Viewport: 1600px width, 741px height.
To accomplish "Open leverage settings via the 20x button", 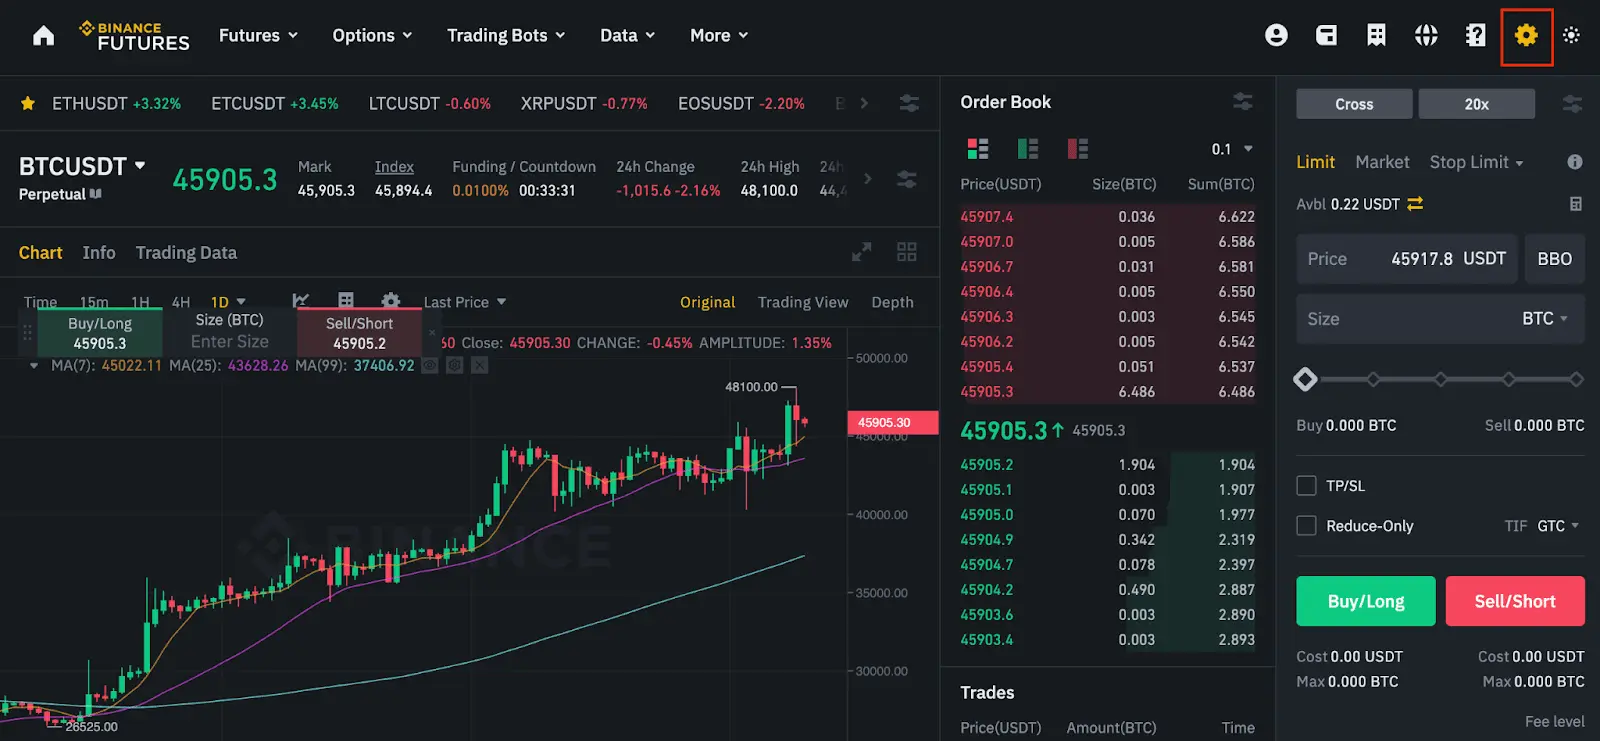I will tap(1476, 103).
